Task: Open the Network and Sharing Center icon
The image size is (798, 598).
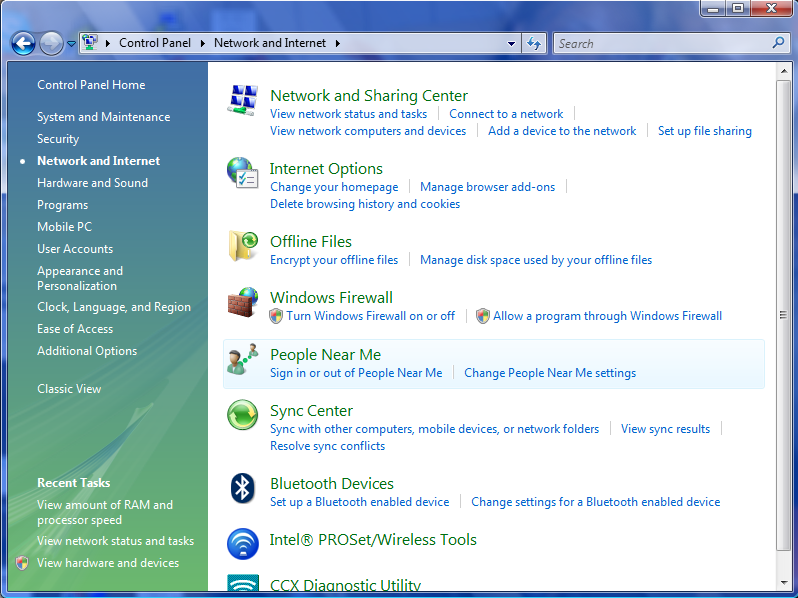Action: [x=243, y=100]
